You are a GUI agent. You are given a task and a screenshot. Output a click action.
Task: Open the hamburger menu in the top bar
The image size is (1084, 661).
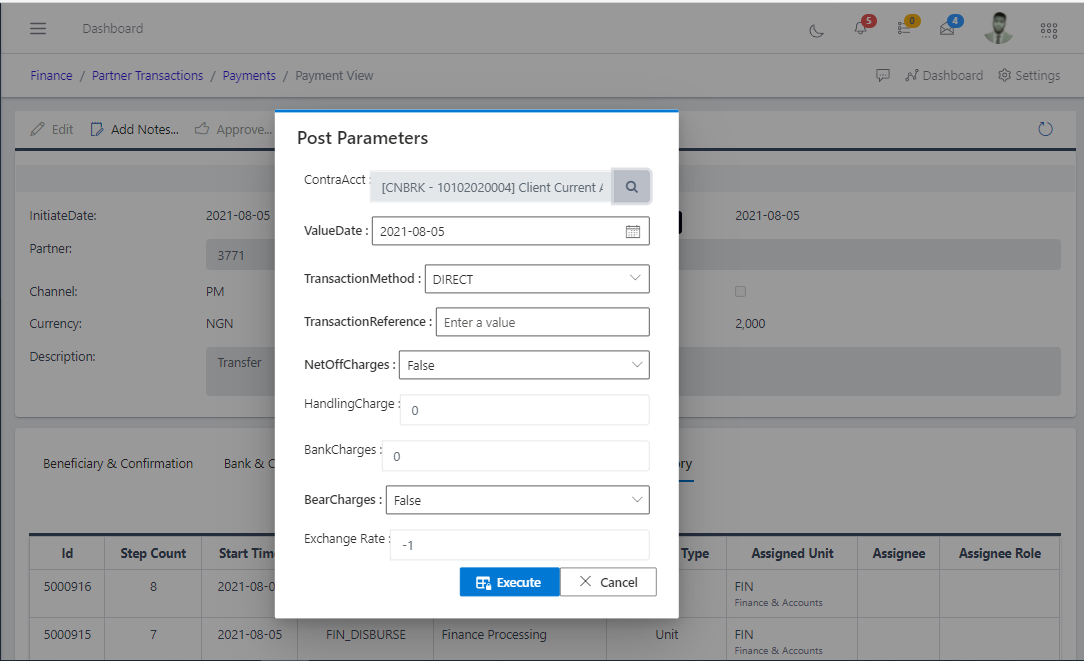38,27
